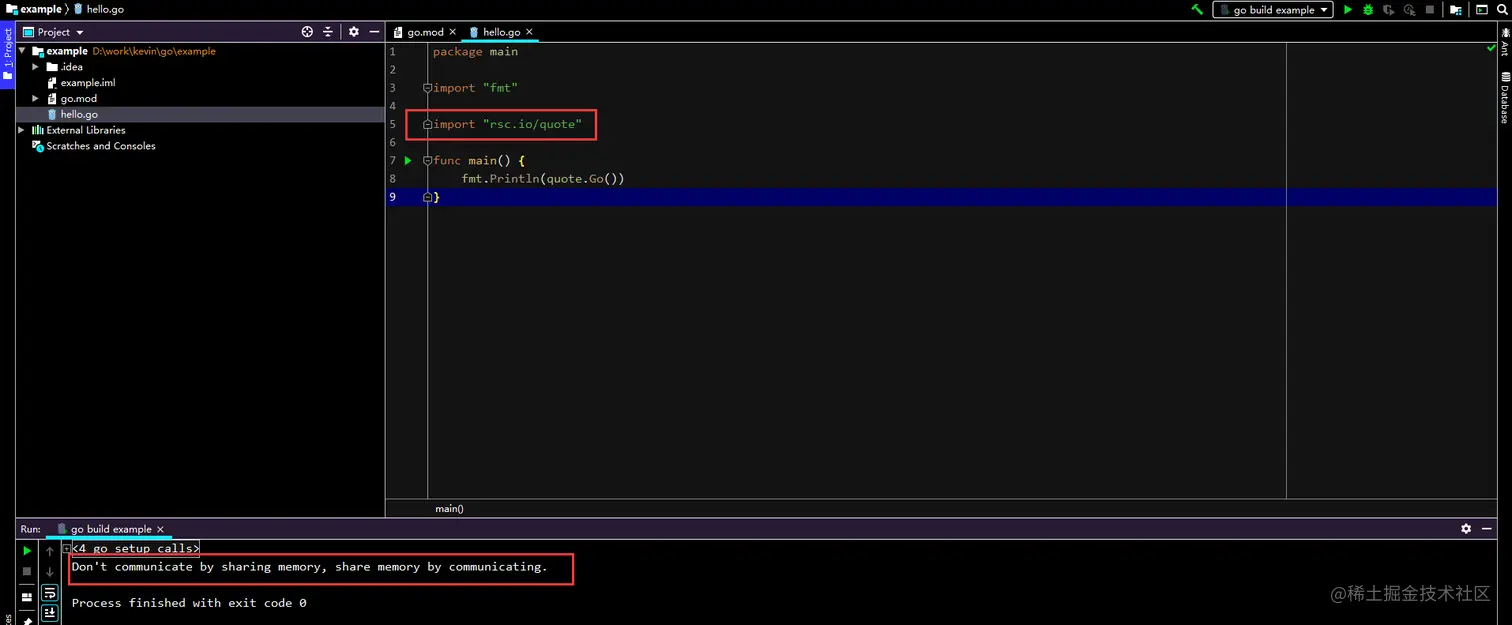Click the Run with Coverage icon
1512x625 pixels.
1389,10
